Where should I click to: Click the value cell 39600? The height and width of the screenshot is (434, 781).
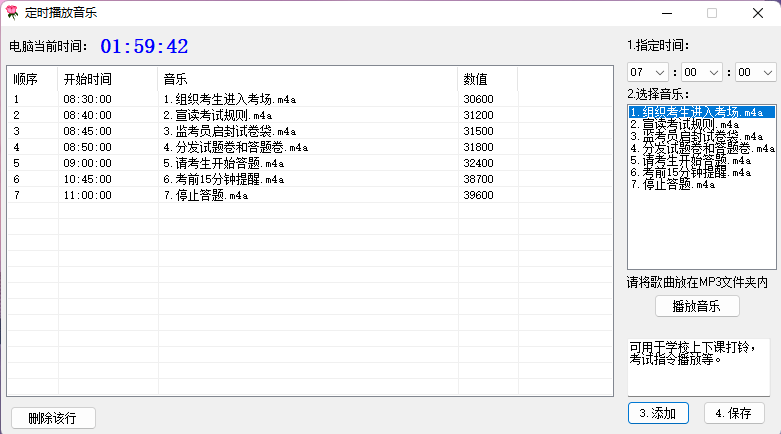click(478, 195)
